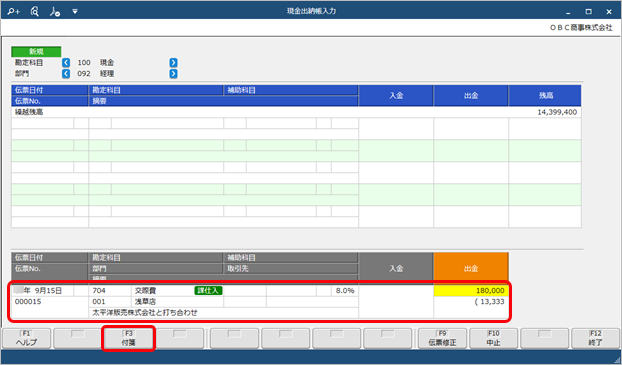Go to next 勘定科目 with right arrow
The height and width of the screenshot is (365, 622).
pos(173,63)
